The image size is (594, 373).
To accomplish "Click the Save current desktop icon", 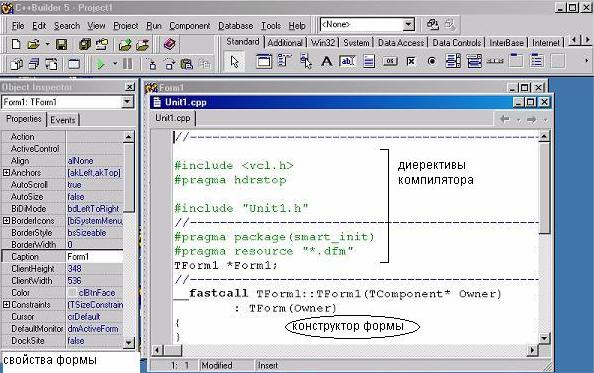I will [432, 25].
